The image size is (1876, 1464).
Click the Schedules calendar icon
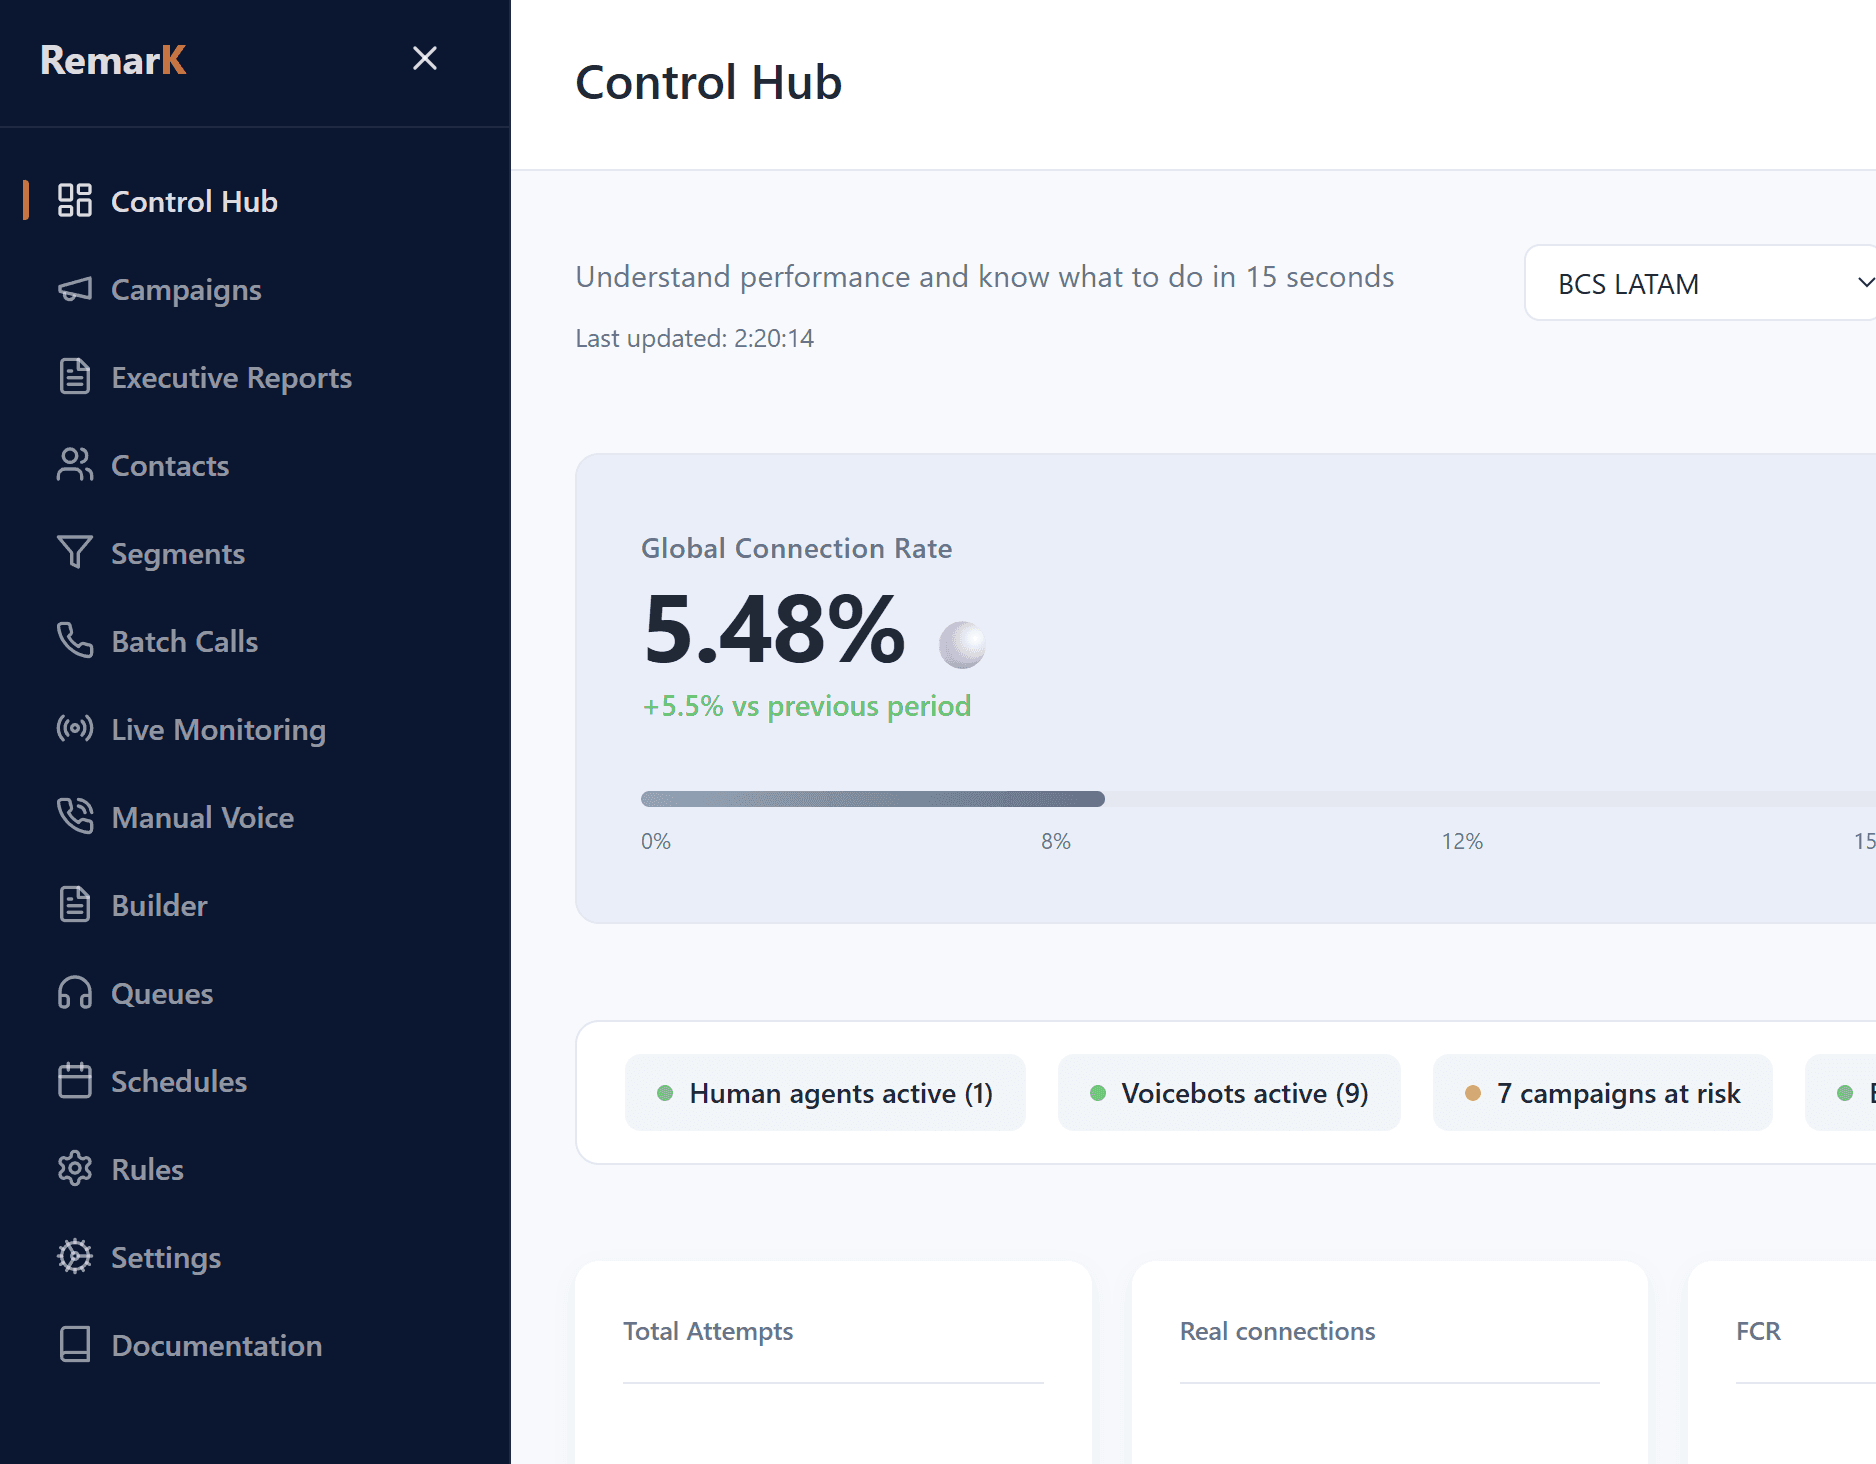pos(75,1081)
